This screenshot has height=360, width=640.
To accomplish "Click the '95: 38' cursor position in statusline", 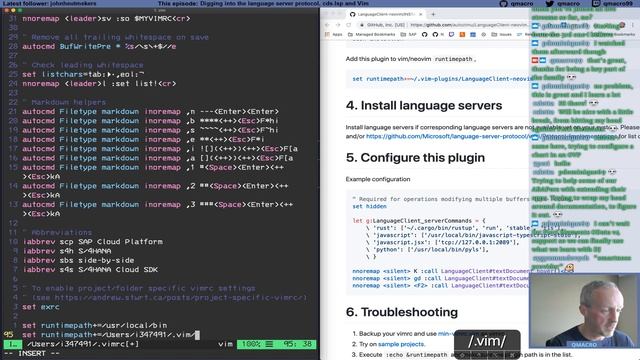I will (298, 344).
